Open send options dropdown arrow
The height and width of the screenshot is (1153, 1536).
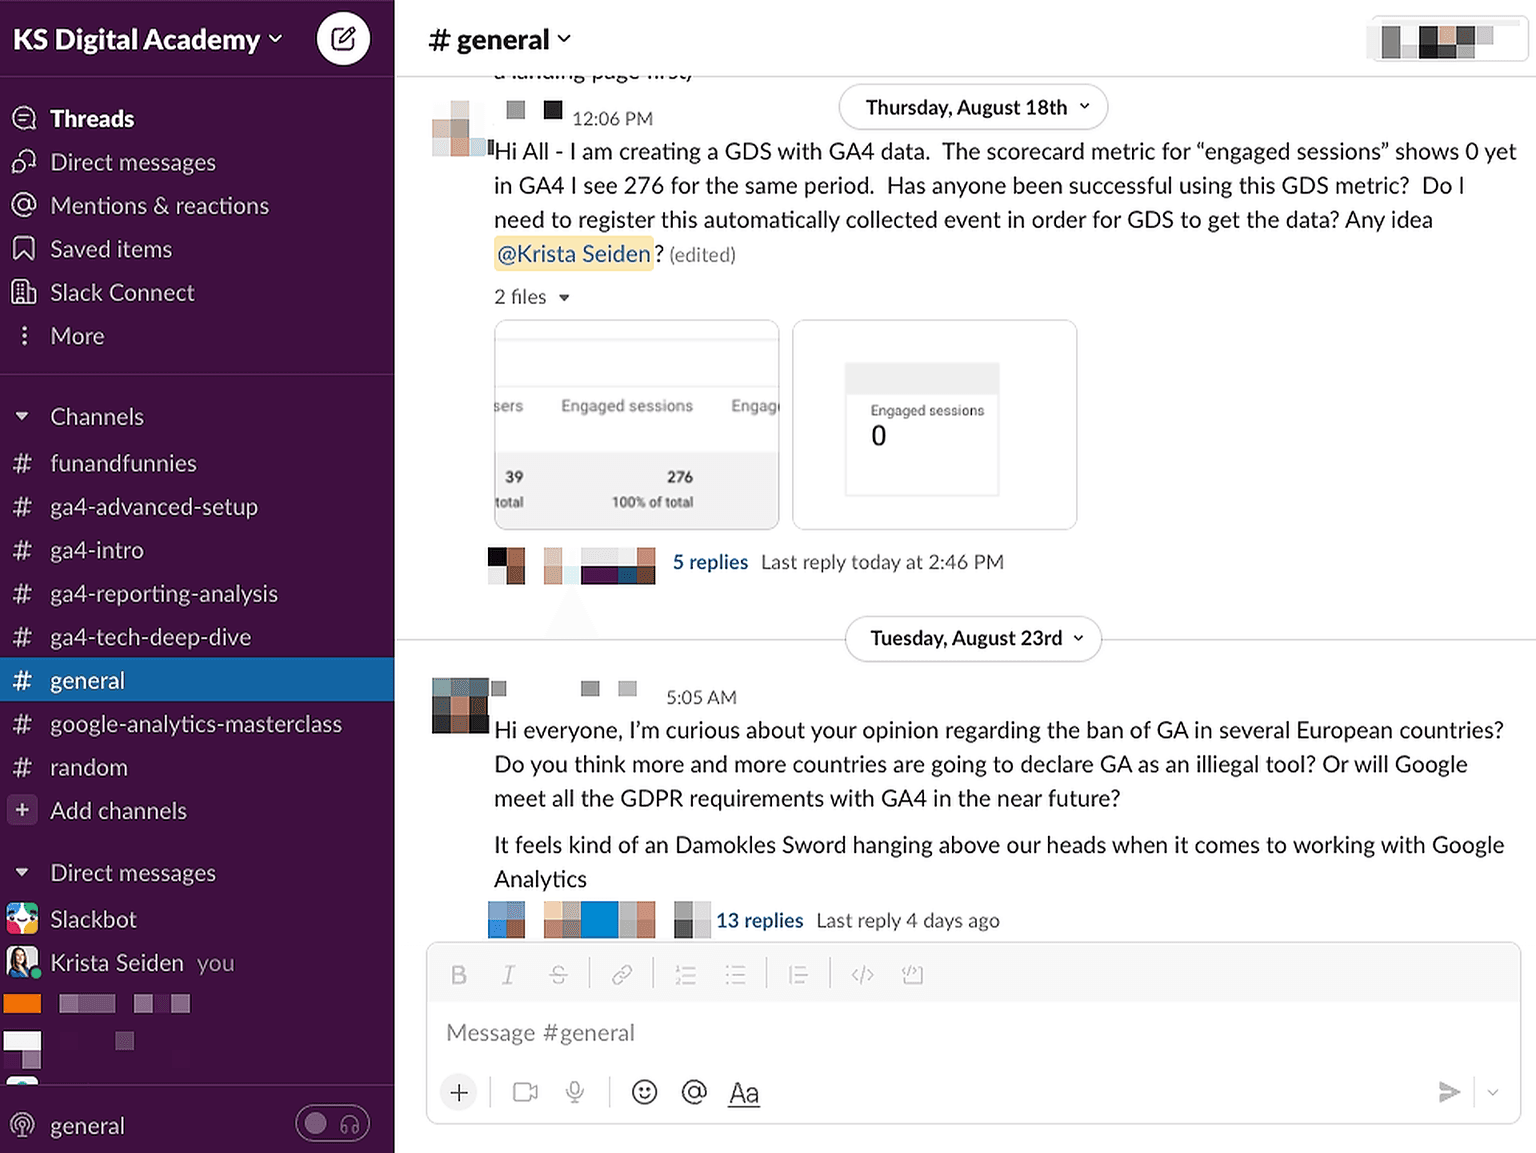point(1493,1092)
